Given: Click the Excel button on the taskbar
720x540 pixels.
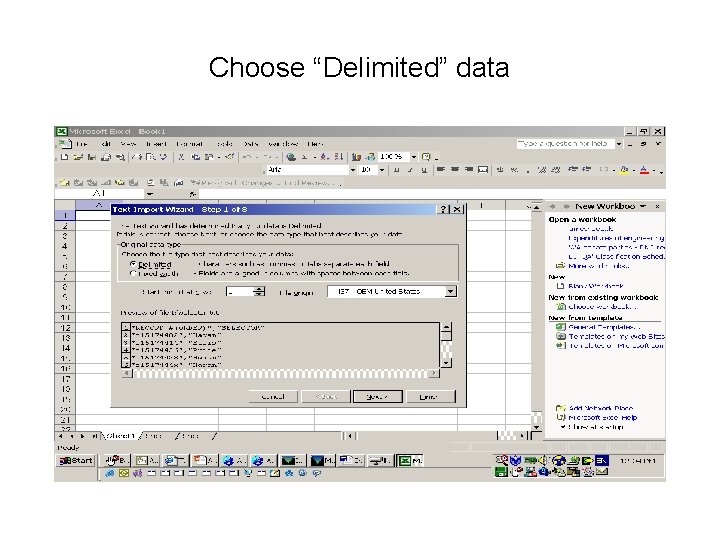Looking at the screenshot, I should point(409,461).
